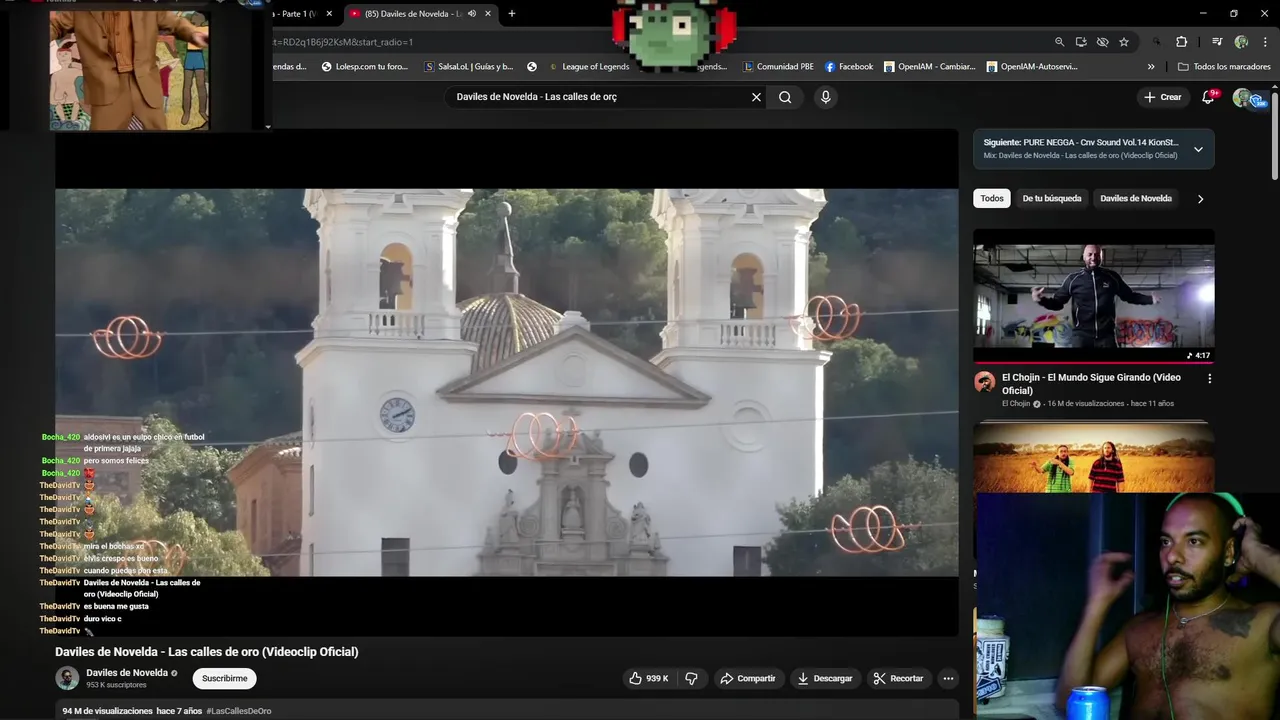Viewport: 1280px width, 720px height.
Task: Click the crossed-eye tracking protection icon
Action: (x=1102, y=42)
